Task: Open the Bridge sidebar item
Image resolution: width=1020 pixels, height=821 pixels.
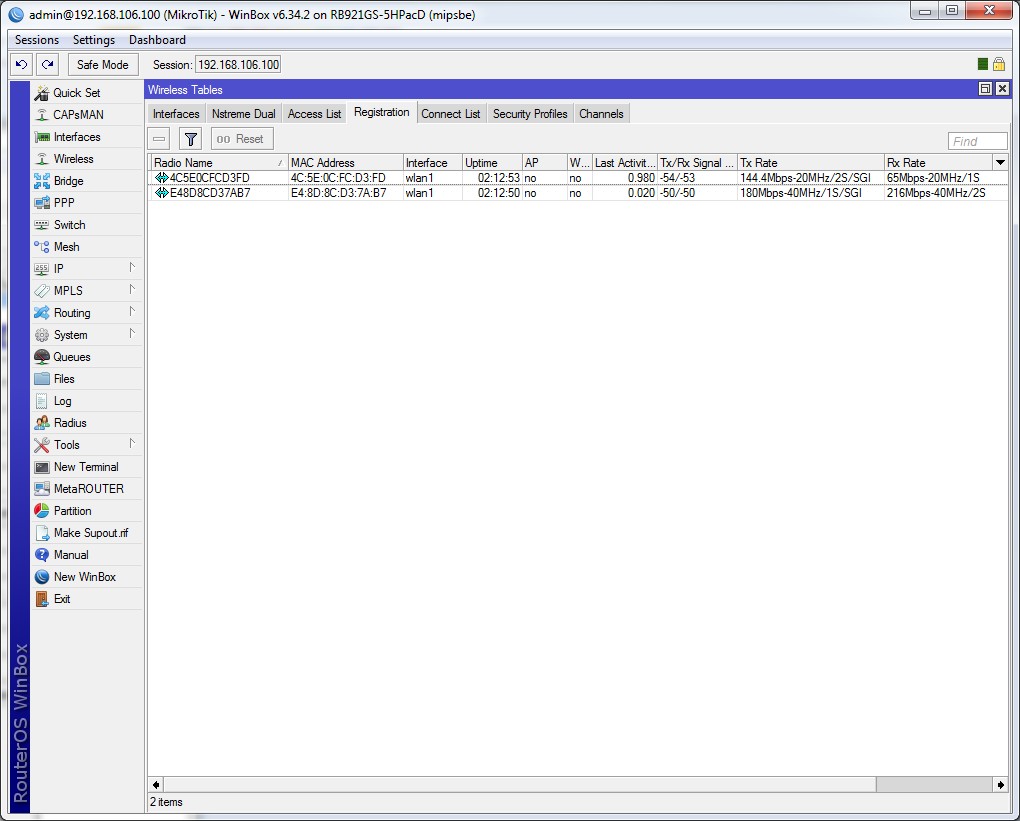Action: (68, 181)
